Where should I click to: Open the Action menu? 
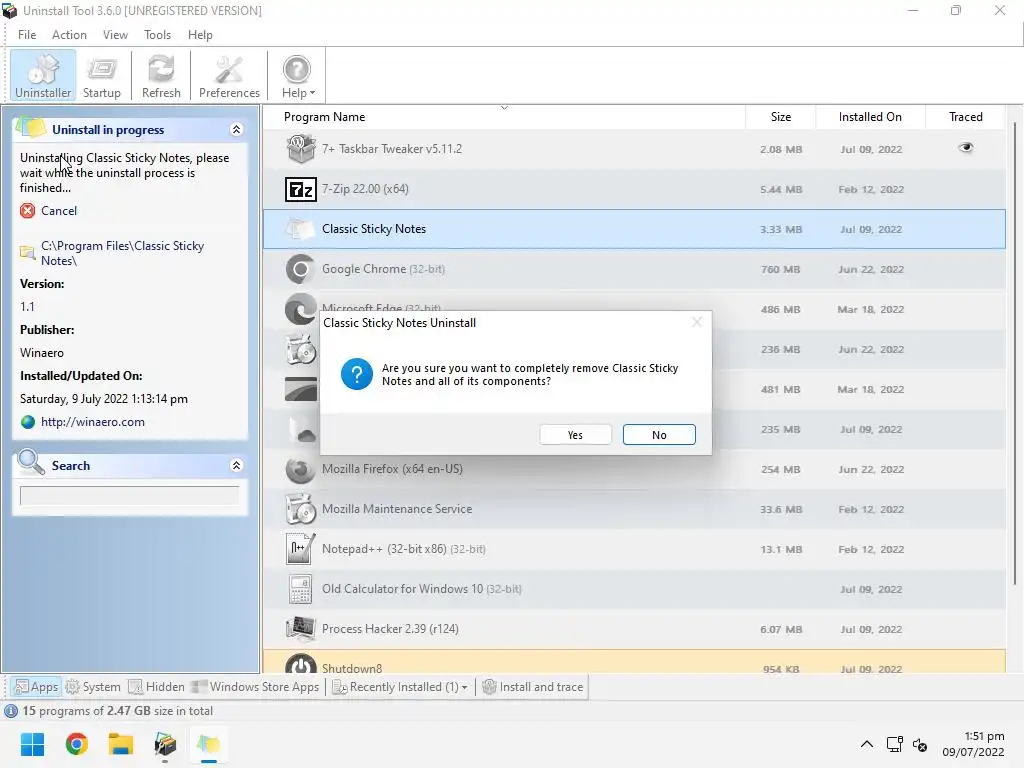69,35
